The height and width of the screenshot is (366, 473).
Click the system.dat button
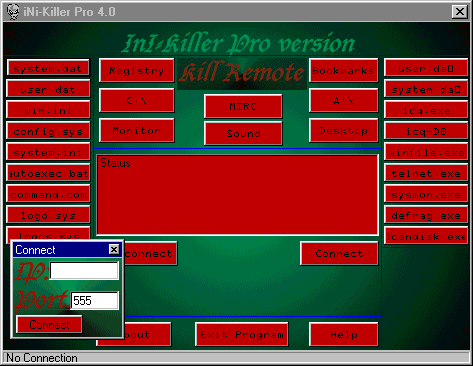(48, 68)
